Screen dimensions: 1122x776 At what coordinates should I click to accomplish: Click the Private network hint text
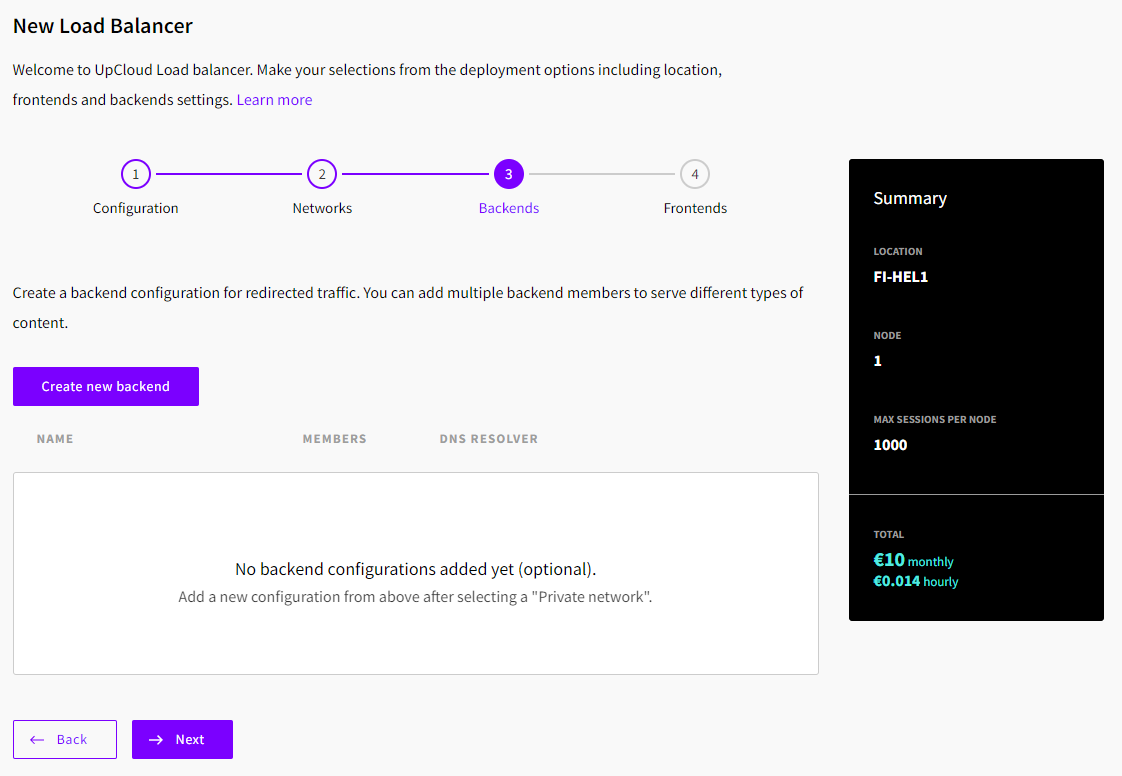(x=415, y=597)
